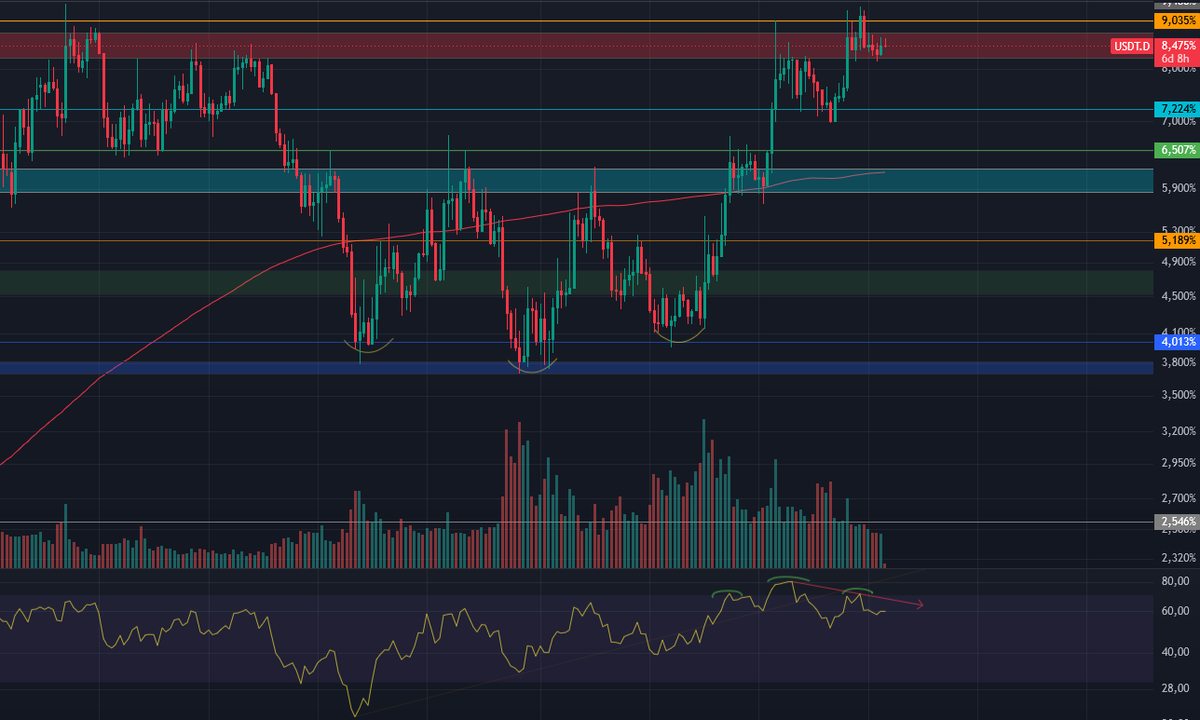The width and height of the screenshot is (1200, 720).
Task: Click the 4,500% price scale value
Action: 1178,295
